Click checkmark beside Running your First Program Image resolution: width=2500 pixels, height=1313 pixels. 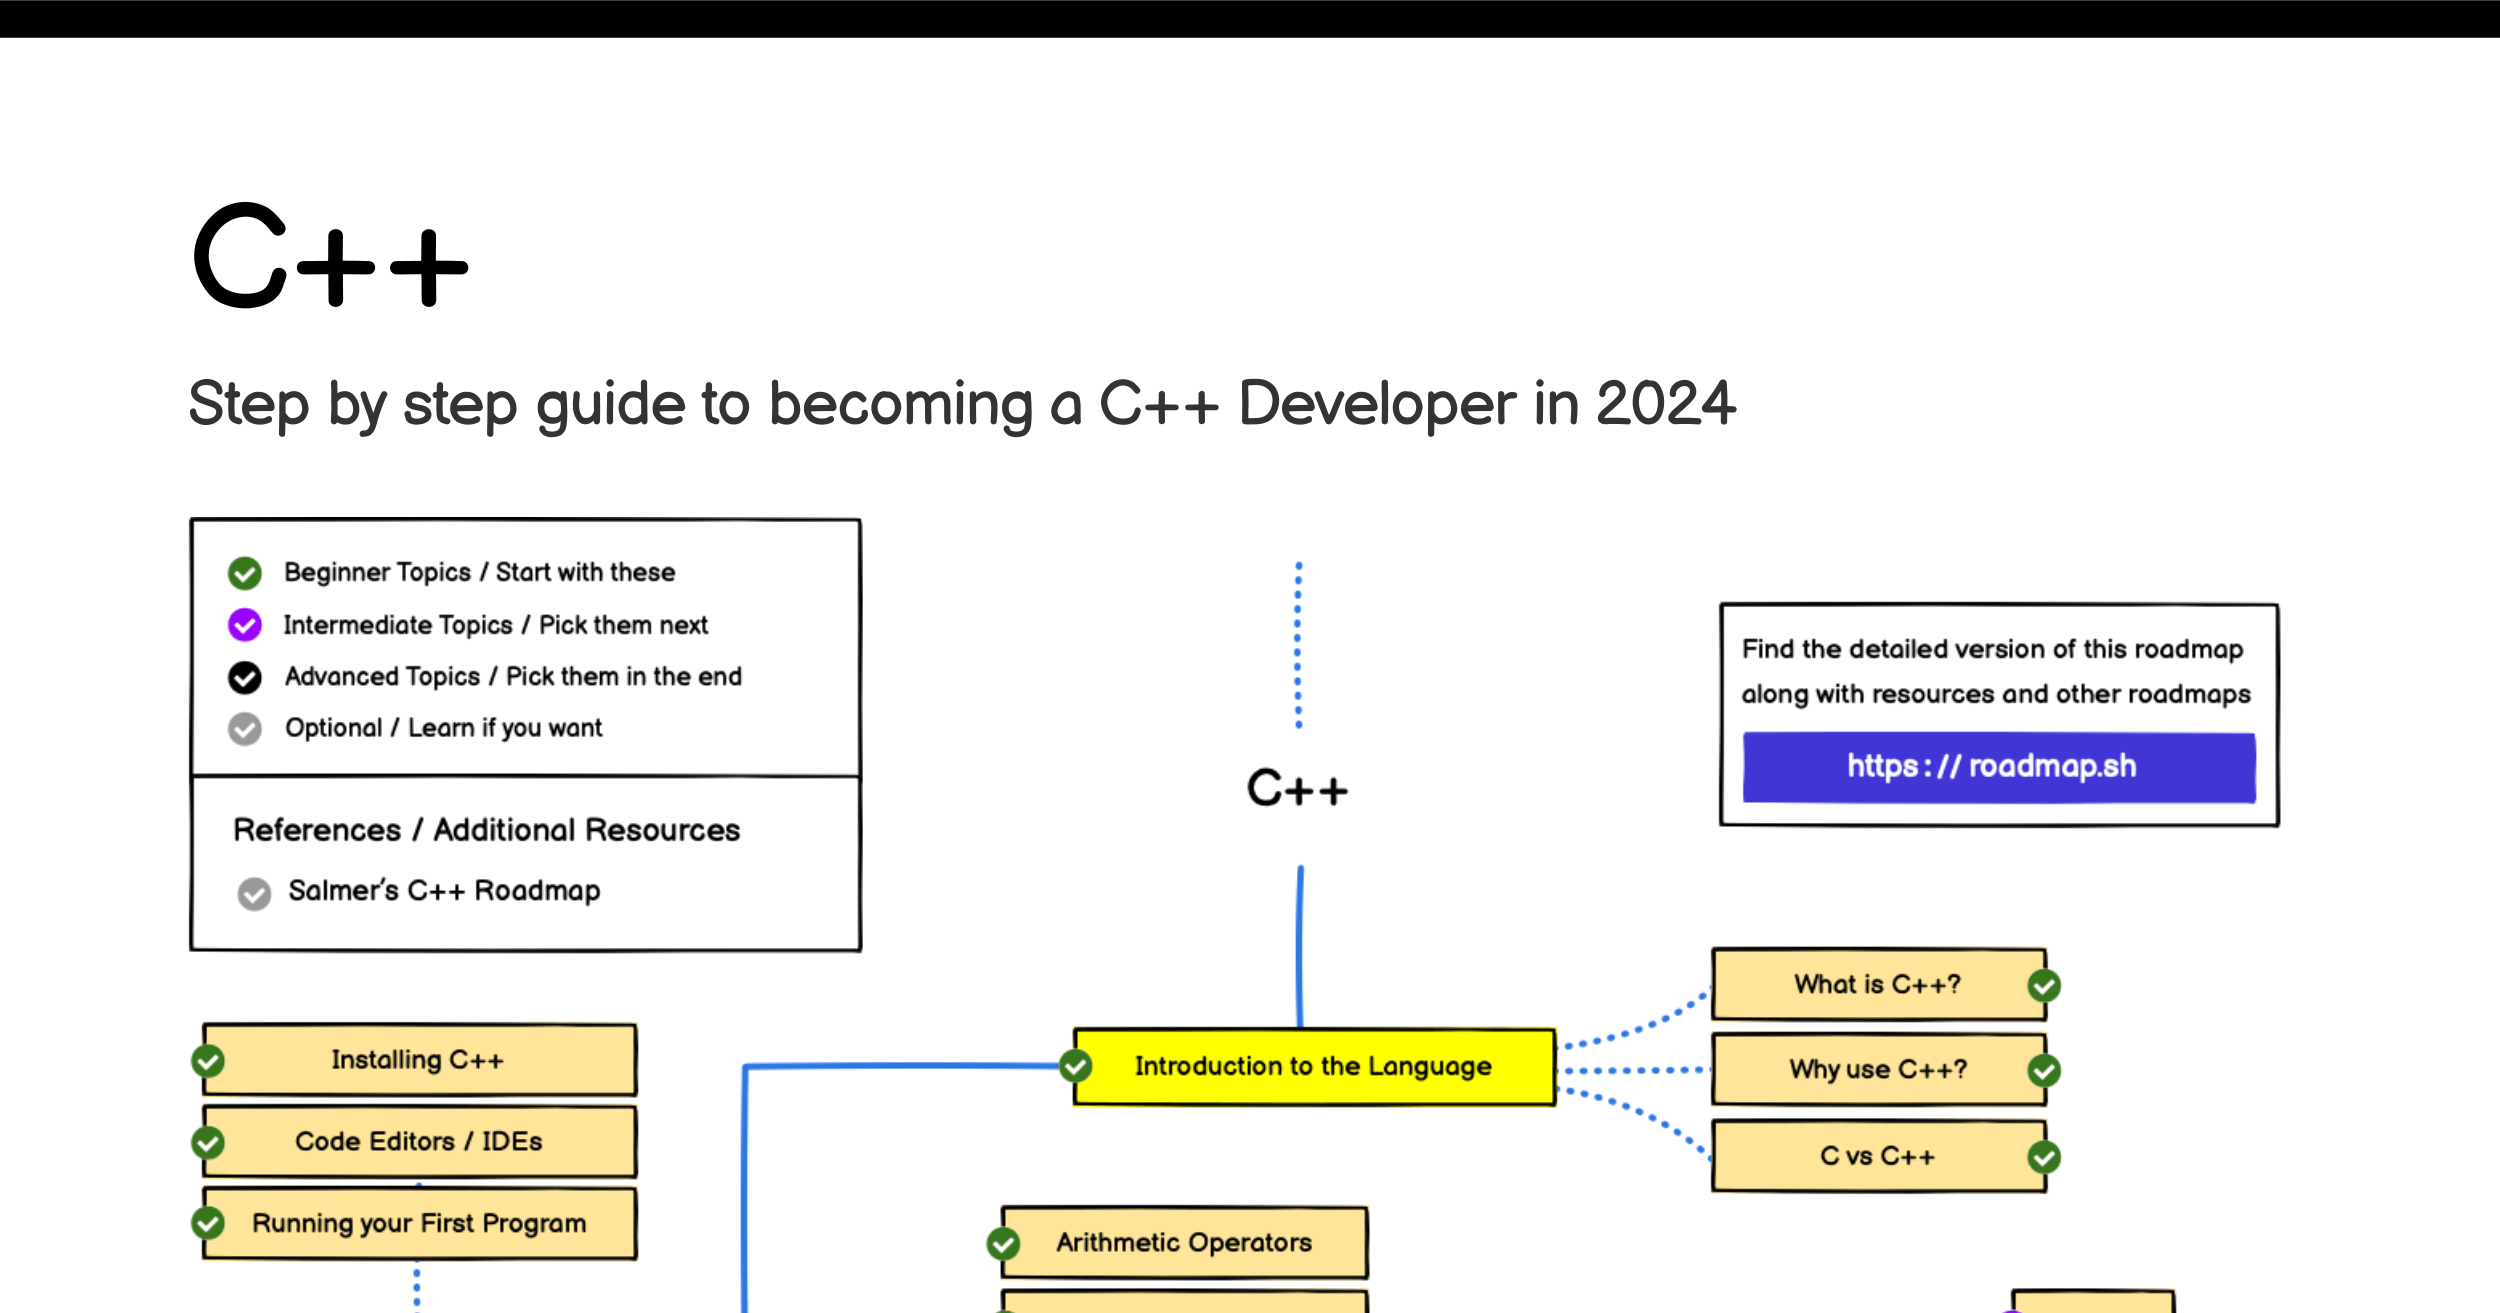tap(208, 1222)
